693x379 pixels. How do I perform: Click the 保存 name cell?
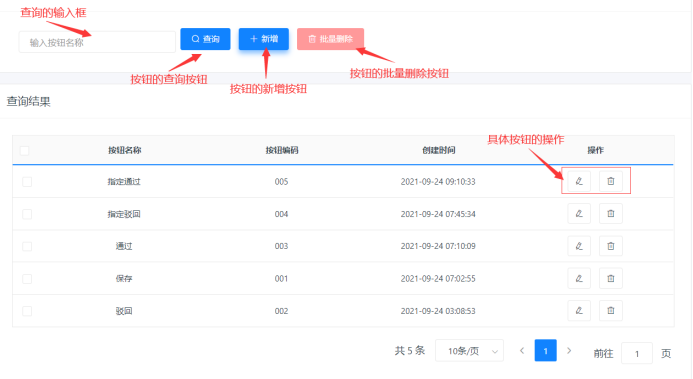click(124, 279)
